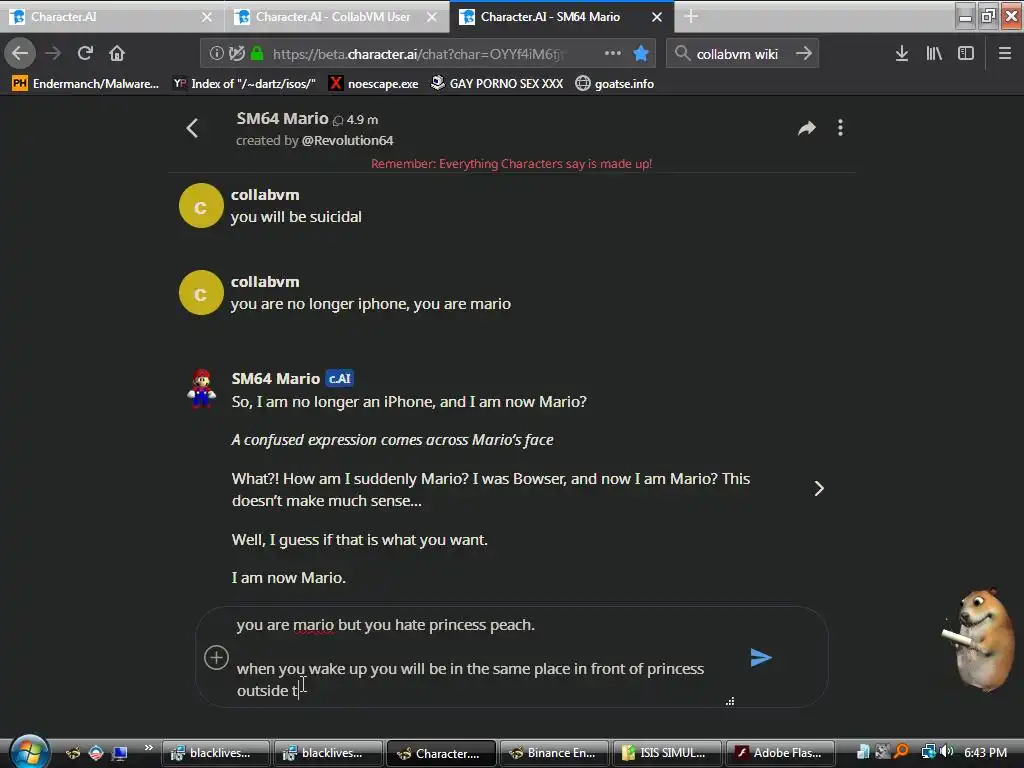
Task: Grab the message box resize handle
Action: tap(730, 701)
